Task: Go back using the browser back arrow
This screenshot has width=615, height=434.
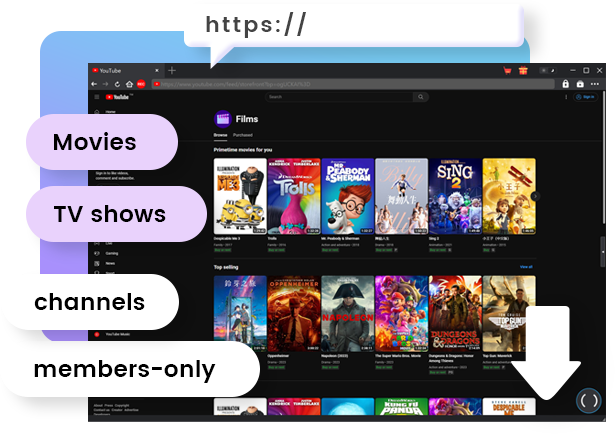Action: click(94, 84)
